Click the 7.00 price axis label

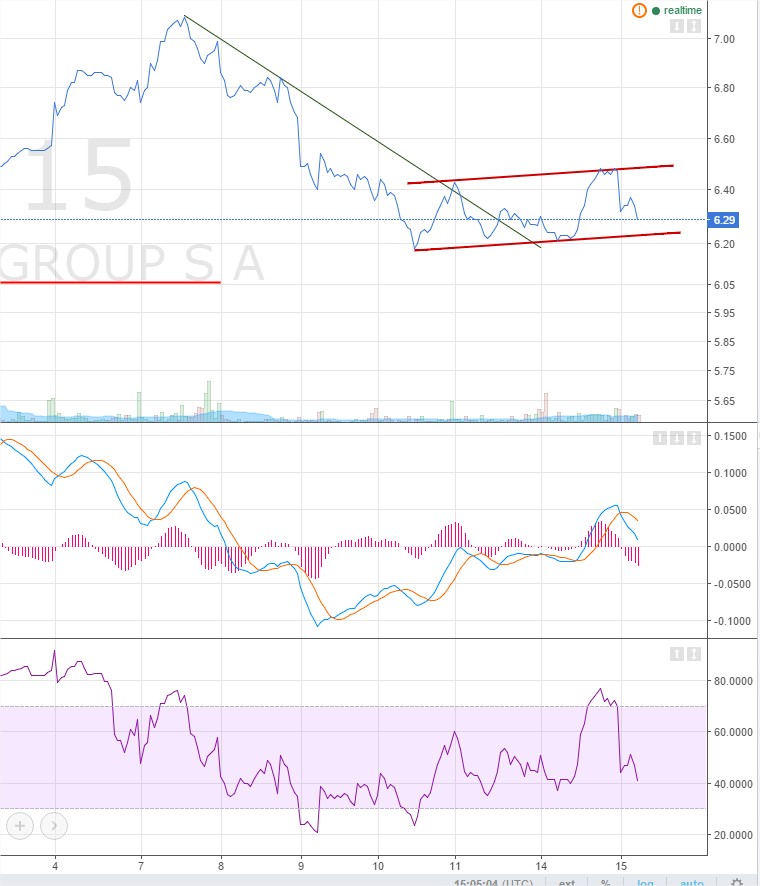click(x=724, y=39)
